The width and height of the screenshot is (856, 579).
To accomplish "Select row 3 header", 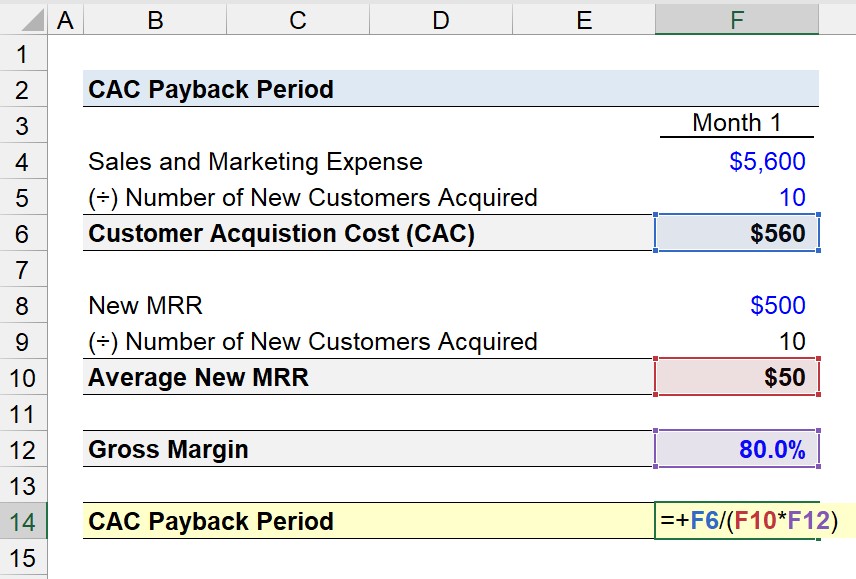I will point(23,126).
